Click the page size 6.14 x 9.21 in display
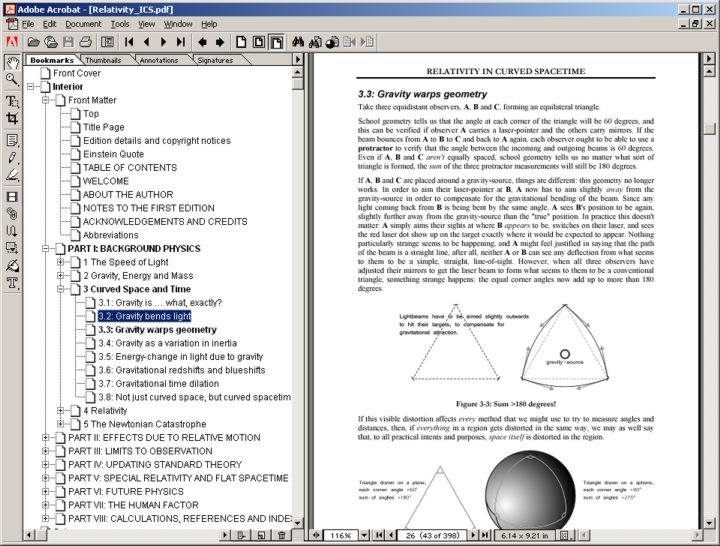The height and width of the screenshot is (546, 720). tap(524, 535)
